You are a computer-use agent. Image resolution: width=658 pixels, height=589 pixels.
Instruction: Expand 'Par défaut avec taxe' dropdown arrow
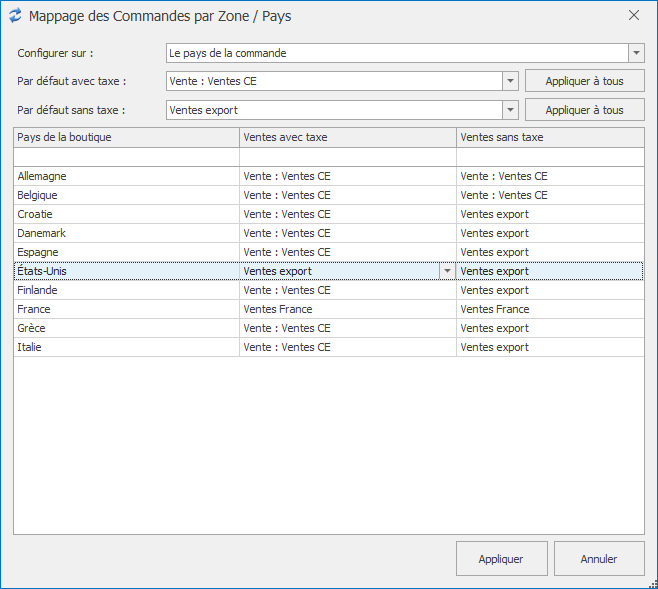click(510, 81)
